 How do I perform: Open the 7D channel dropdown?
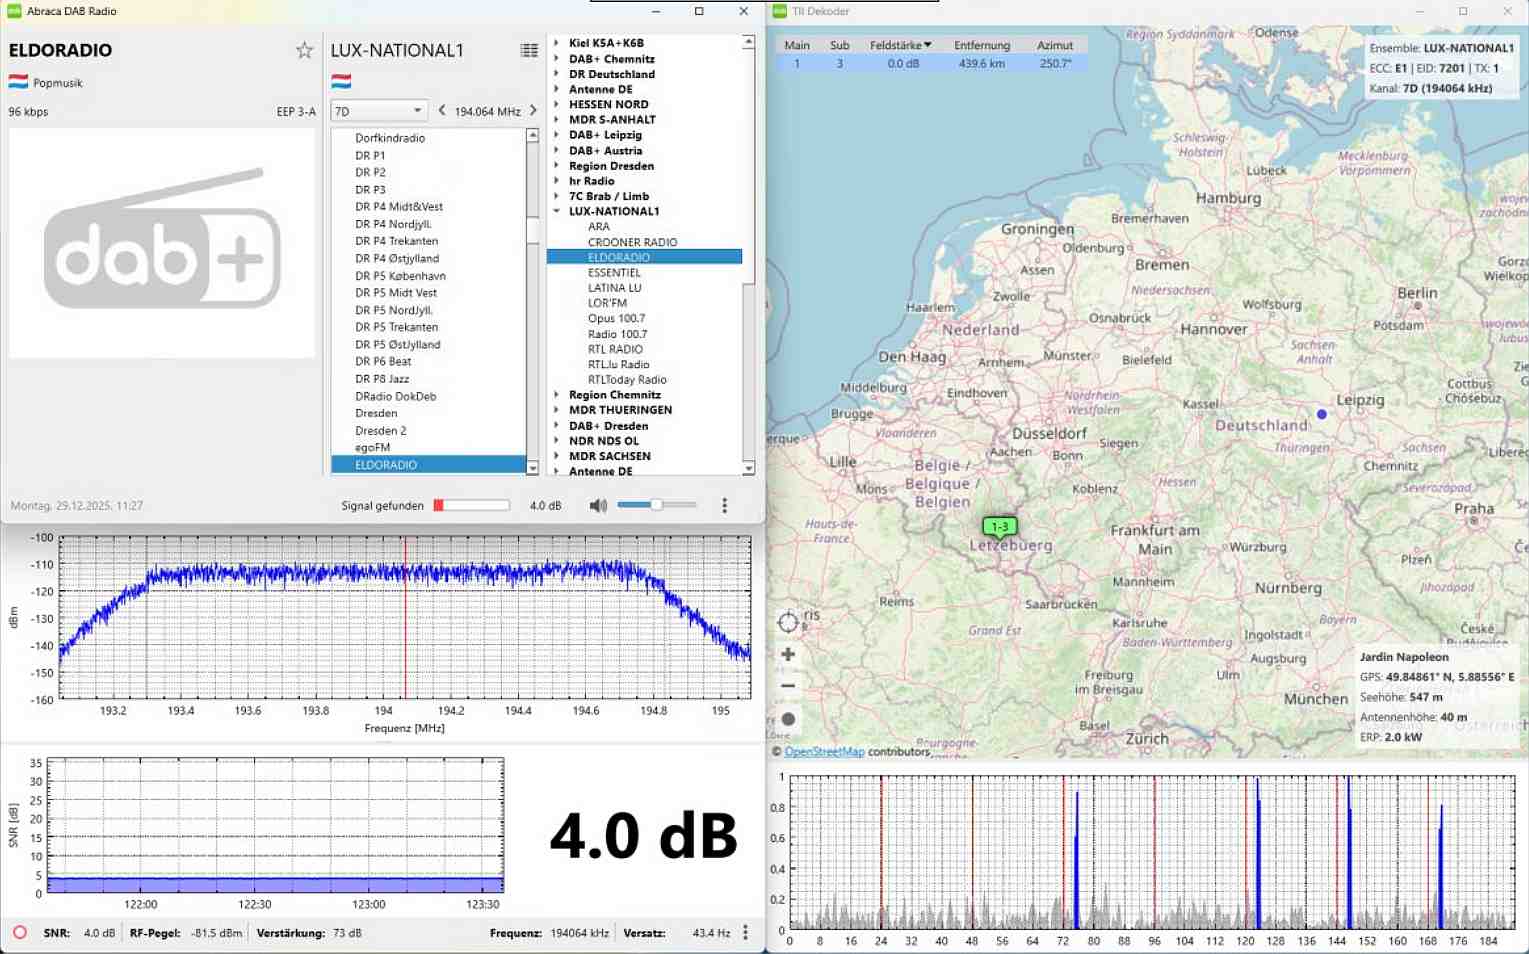point(379,111)
